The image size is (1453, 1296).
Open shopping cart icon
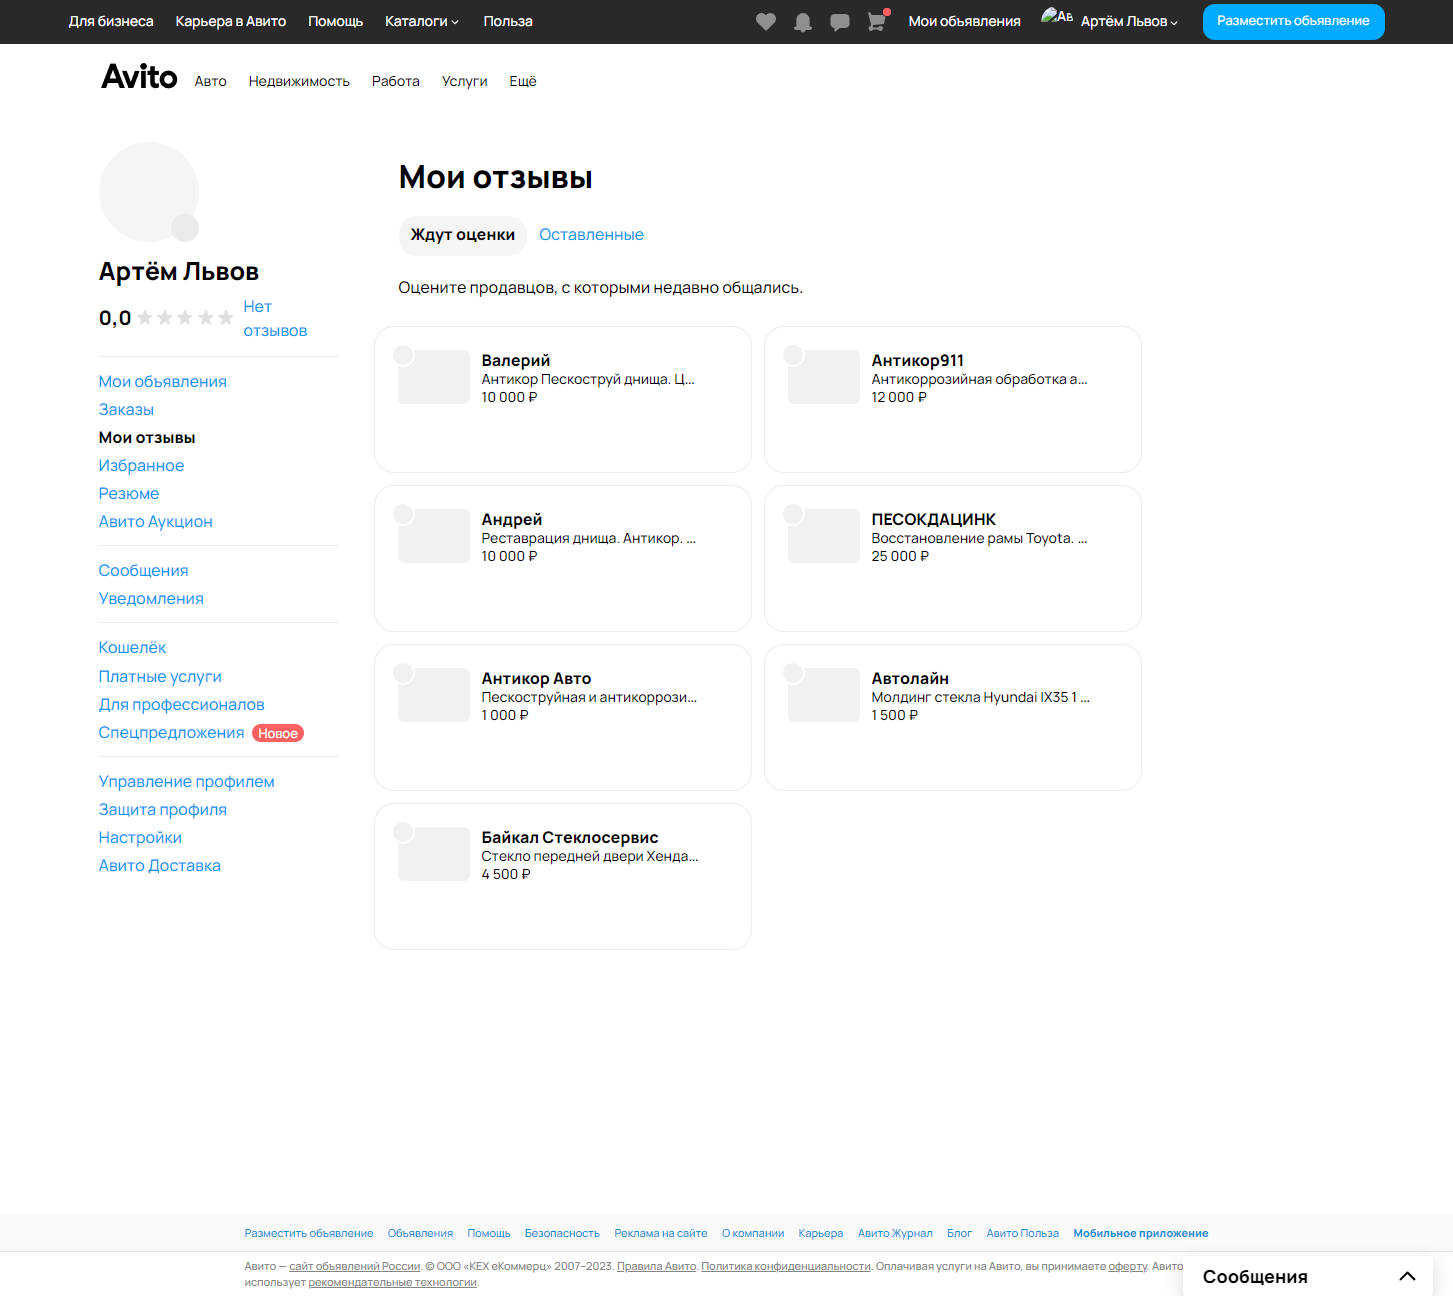877,21
